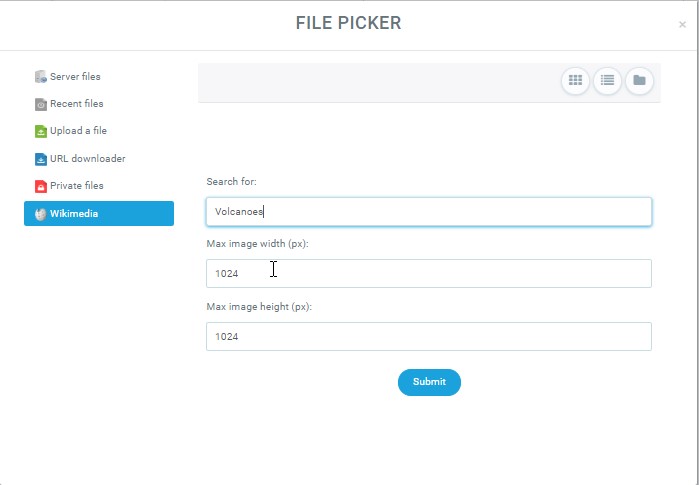Click the Upload a file icon
Image resolution: width=699 pixels, height=485 pixels.
coord(41,131)
